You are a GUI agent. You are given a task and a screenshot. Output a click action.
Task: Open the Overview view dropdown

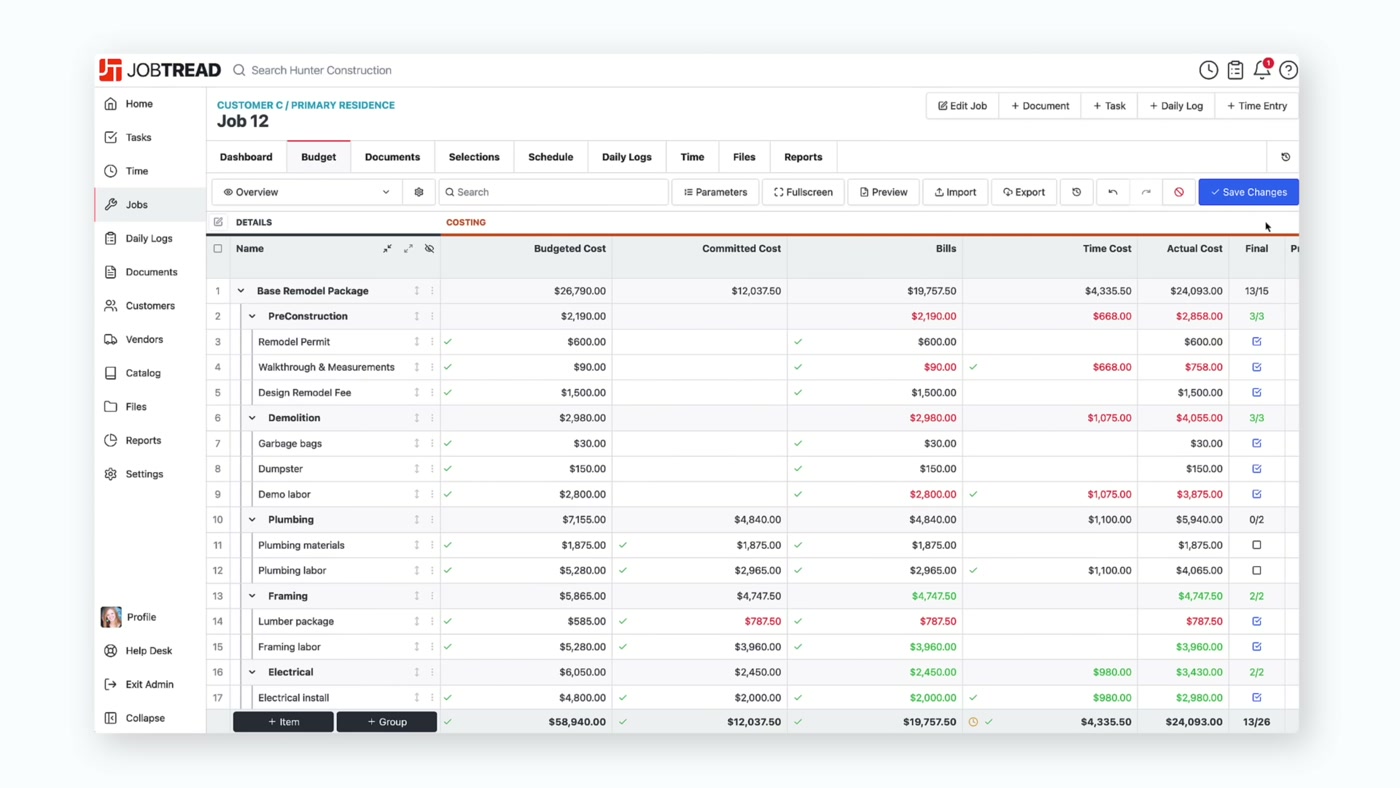coord(306,192)
